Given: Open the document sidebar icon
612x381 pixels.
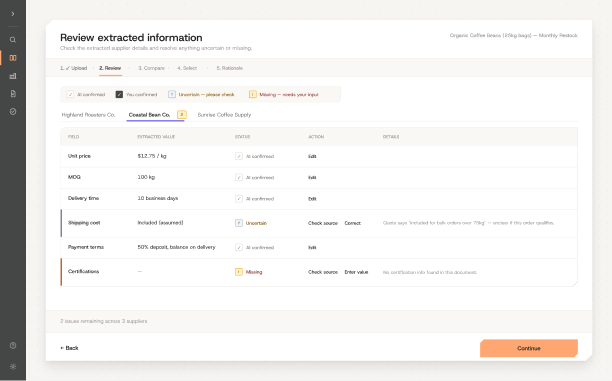Looking at the screenshot, I should point(13,94).
